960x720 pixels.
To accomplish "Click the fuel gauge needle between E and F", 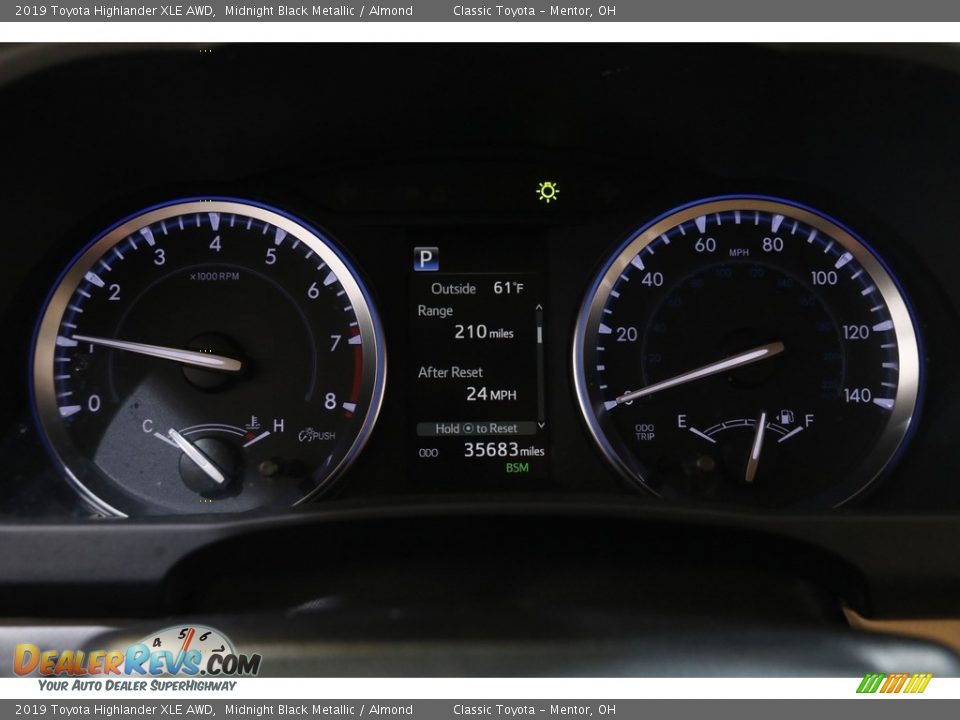I will coord(757,445).
